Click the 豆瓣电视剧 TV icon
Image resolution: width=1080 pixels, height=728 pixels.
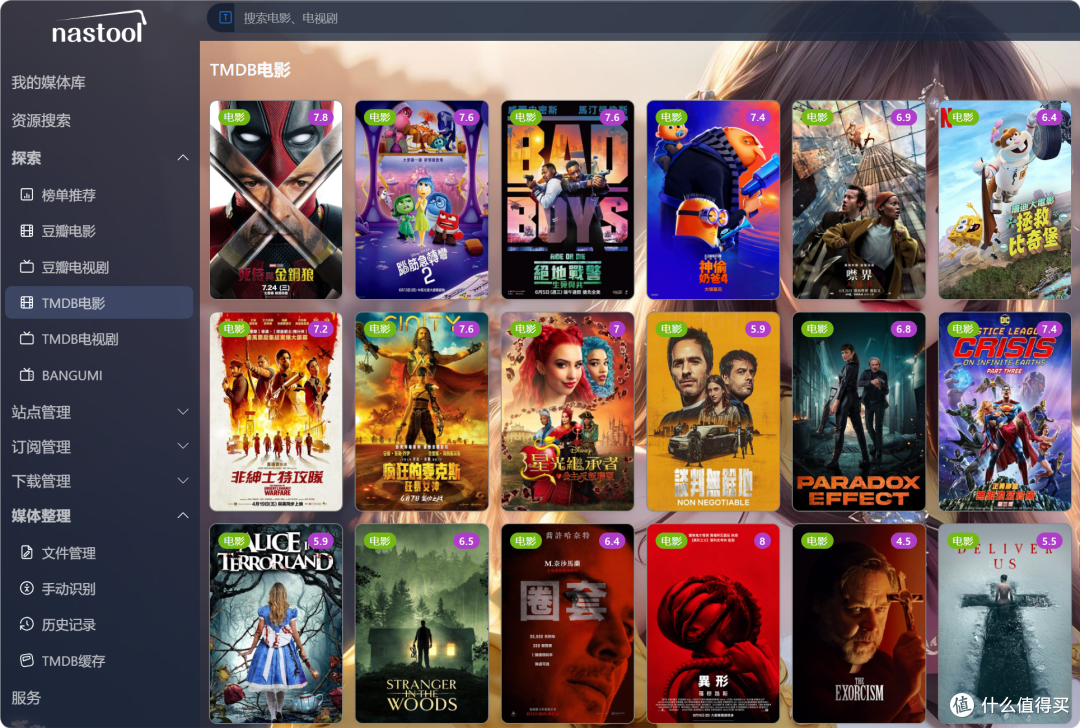point(27,267)
